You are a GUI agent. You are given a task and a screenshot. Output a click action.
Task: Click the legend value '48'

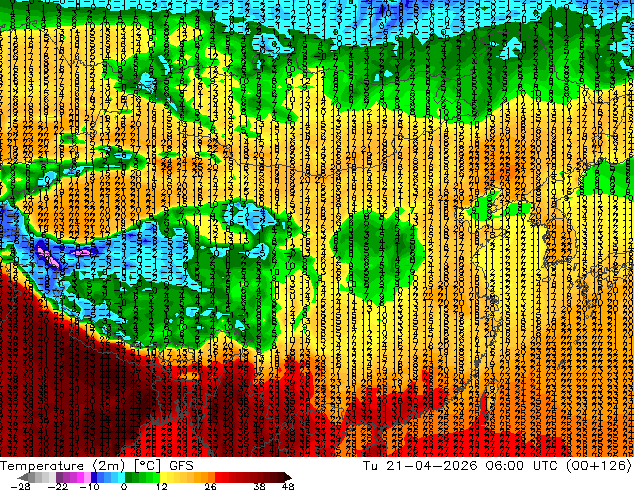click(287, 486)
